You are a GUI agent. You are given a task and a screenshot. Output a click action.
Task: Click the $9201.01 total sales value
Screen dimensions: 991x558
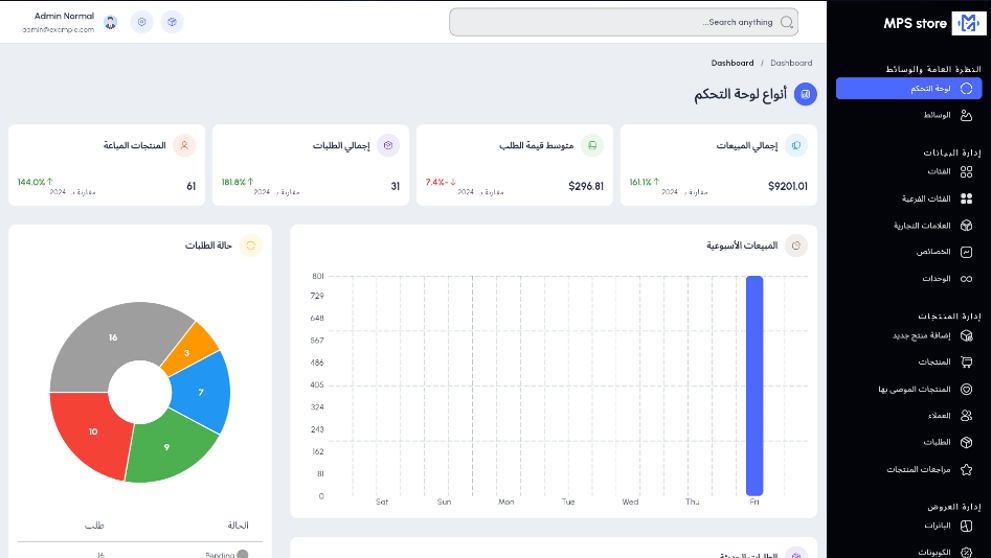[787, 186]
